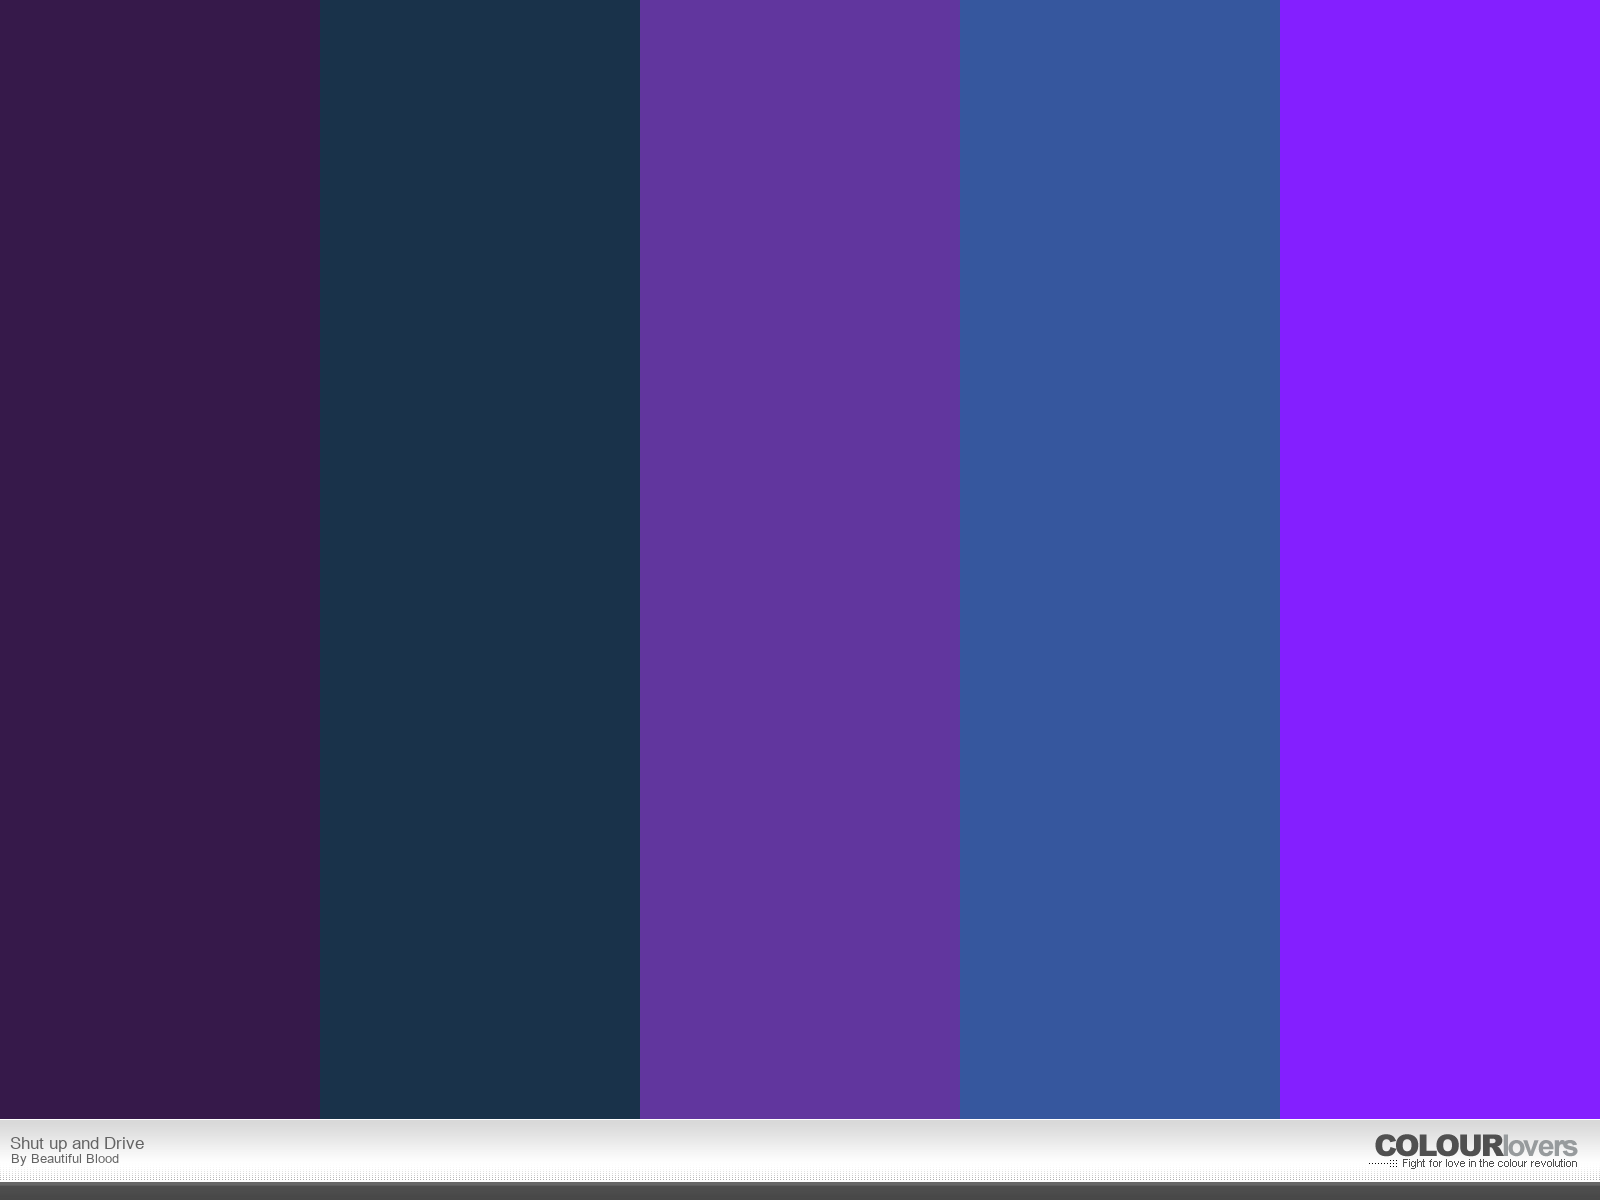Viewport: 1600px width, 1200px height.
Task: Click the COLOURlovers logo
Action: coord(1476,1146)
